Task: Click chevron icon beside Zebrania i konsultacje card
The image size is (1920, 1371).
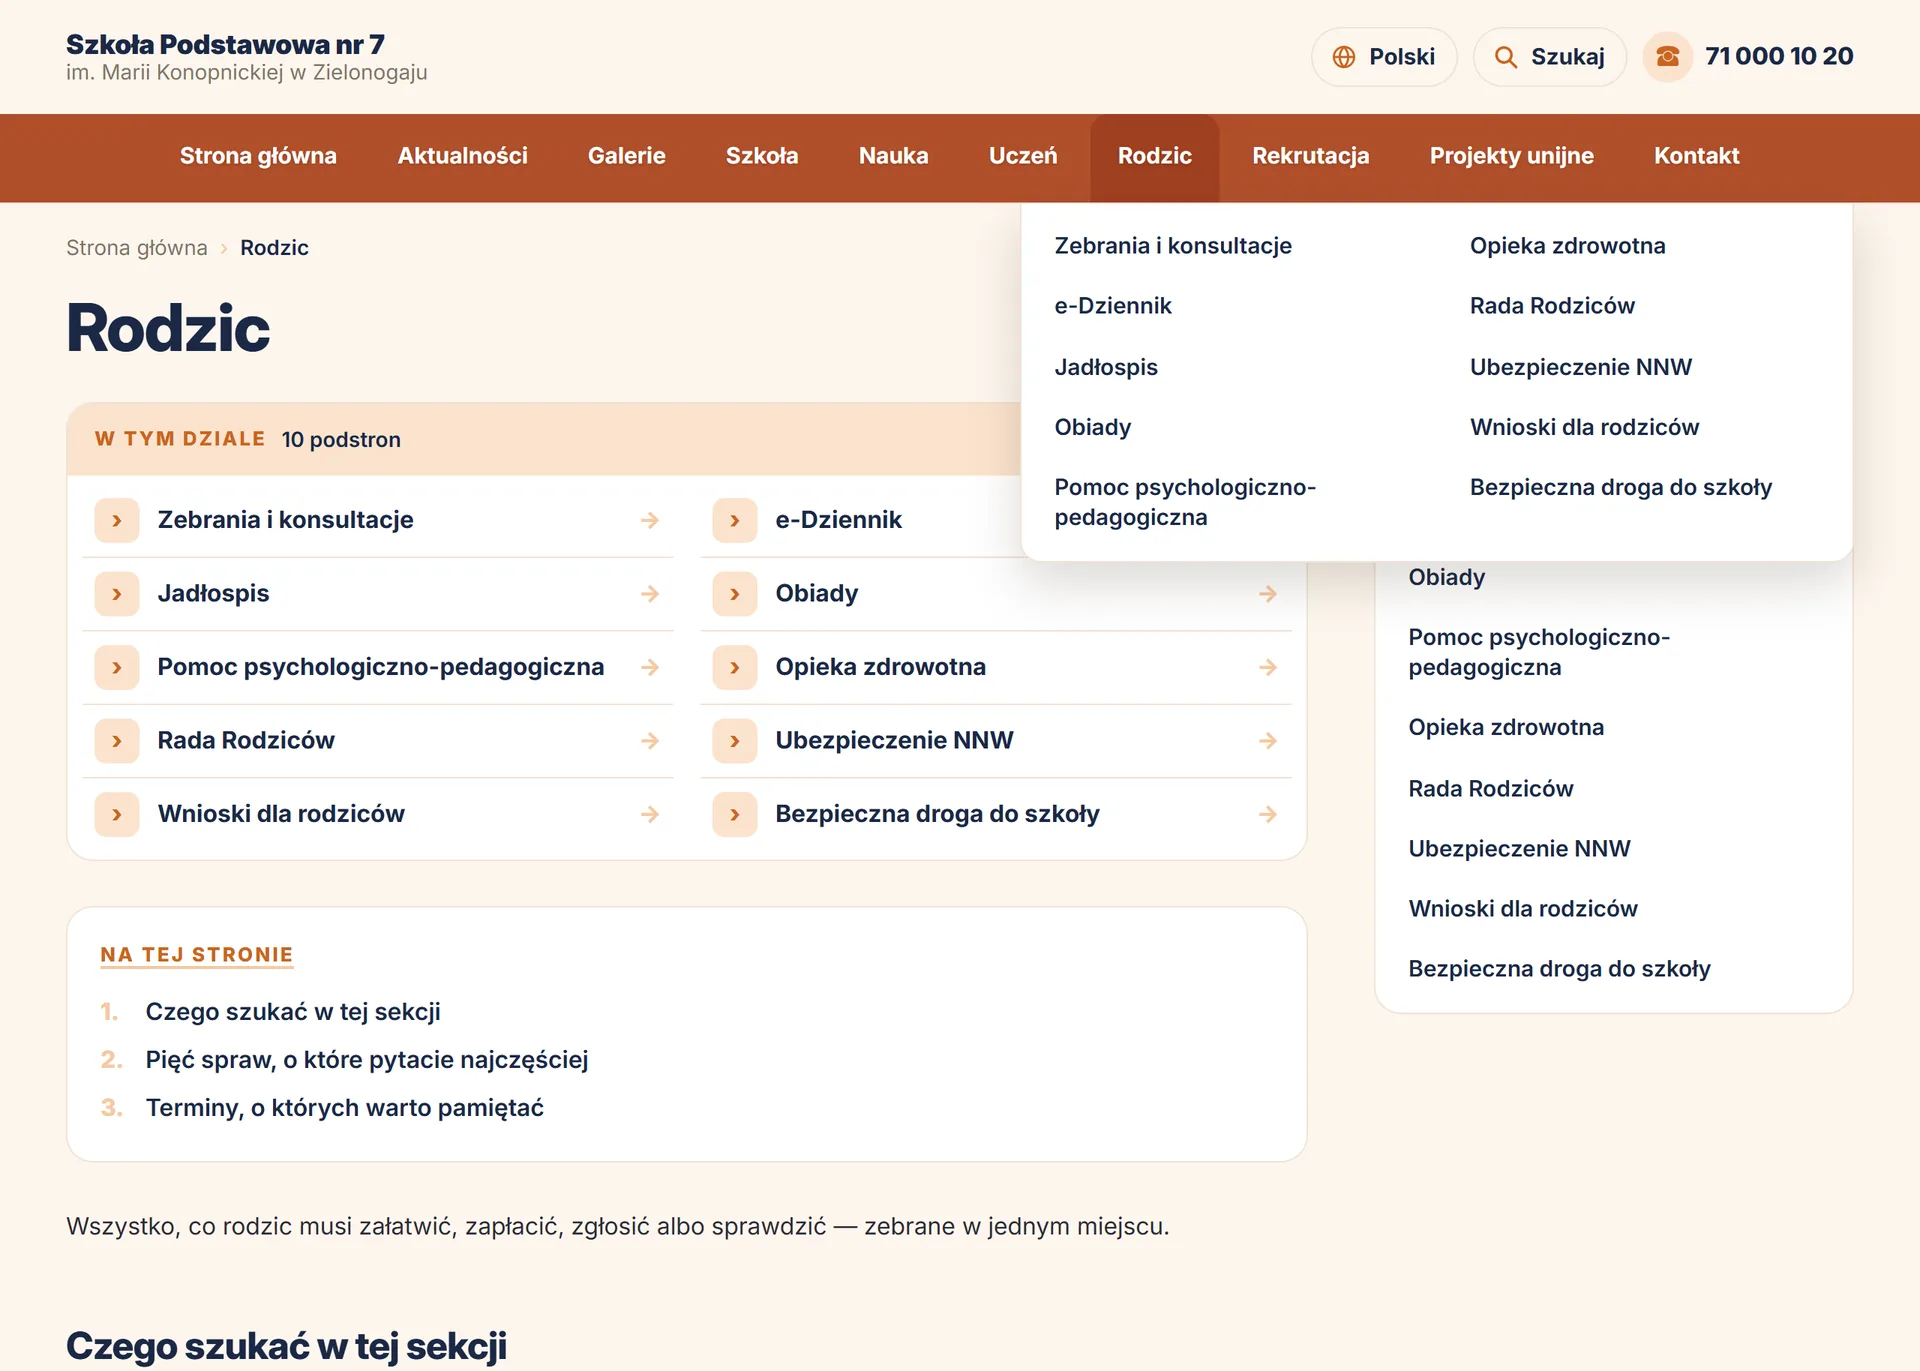Action: coord(117,520)
